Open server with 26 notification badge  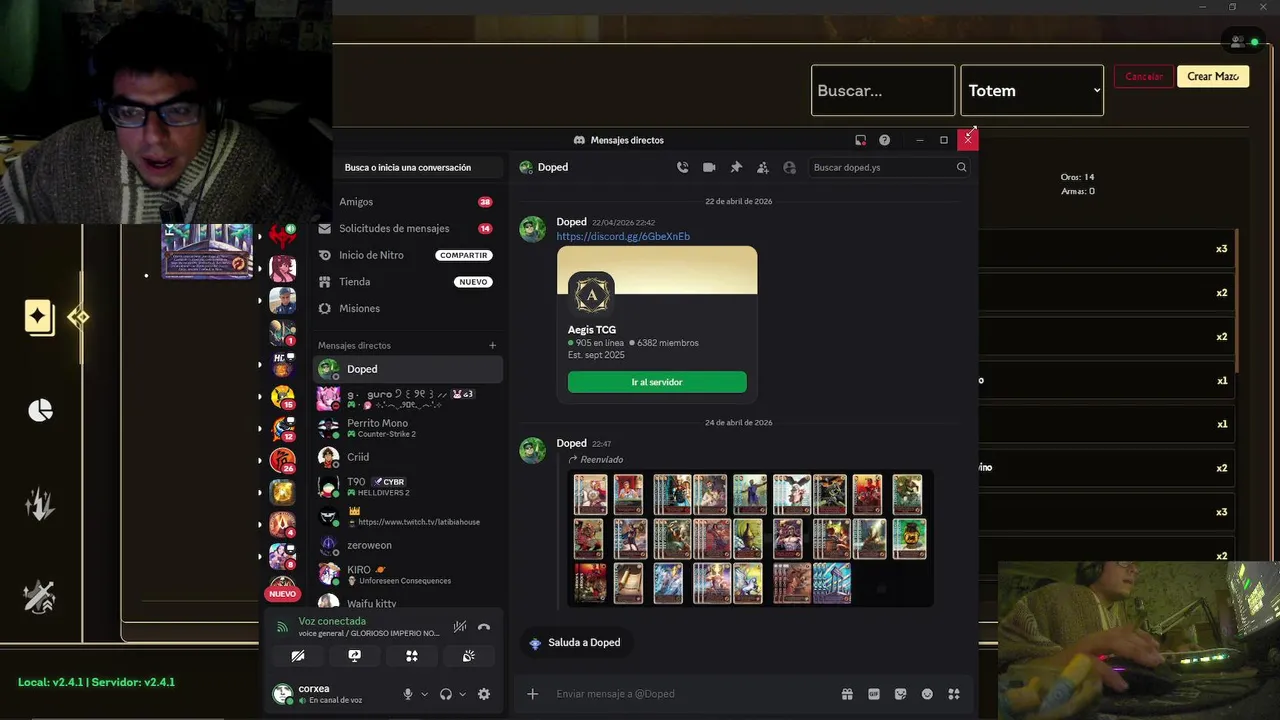pyautogui.click(x=283, y=460)
